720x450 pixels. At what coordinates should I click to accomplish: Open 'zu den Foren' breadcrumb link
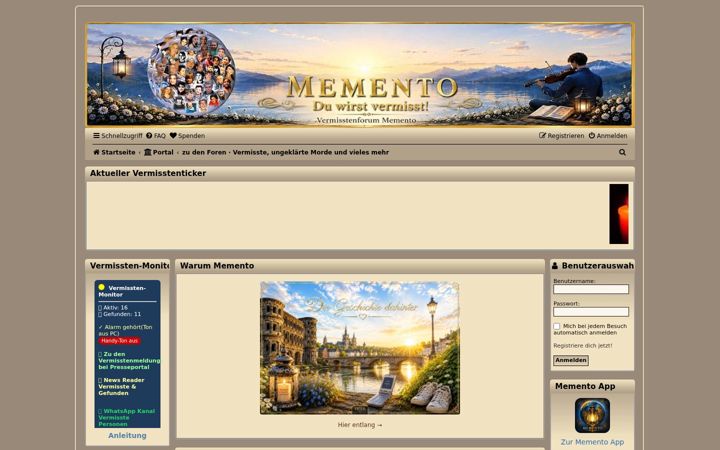tap(286, 152)
